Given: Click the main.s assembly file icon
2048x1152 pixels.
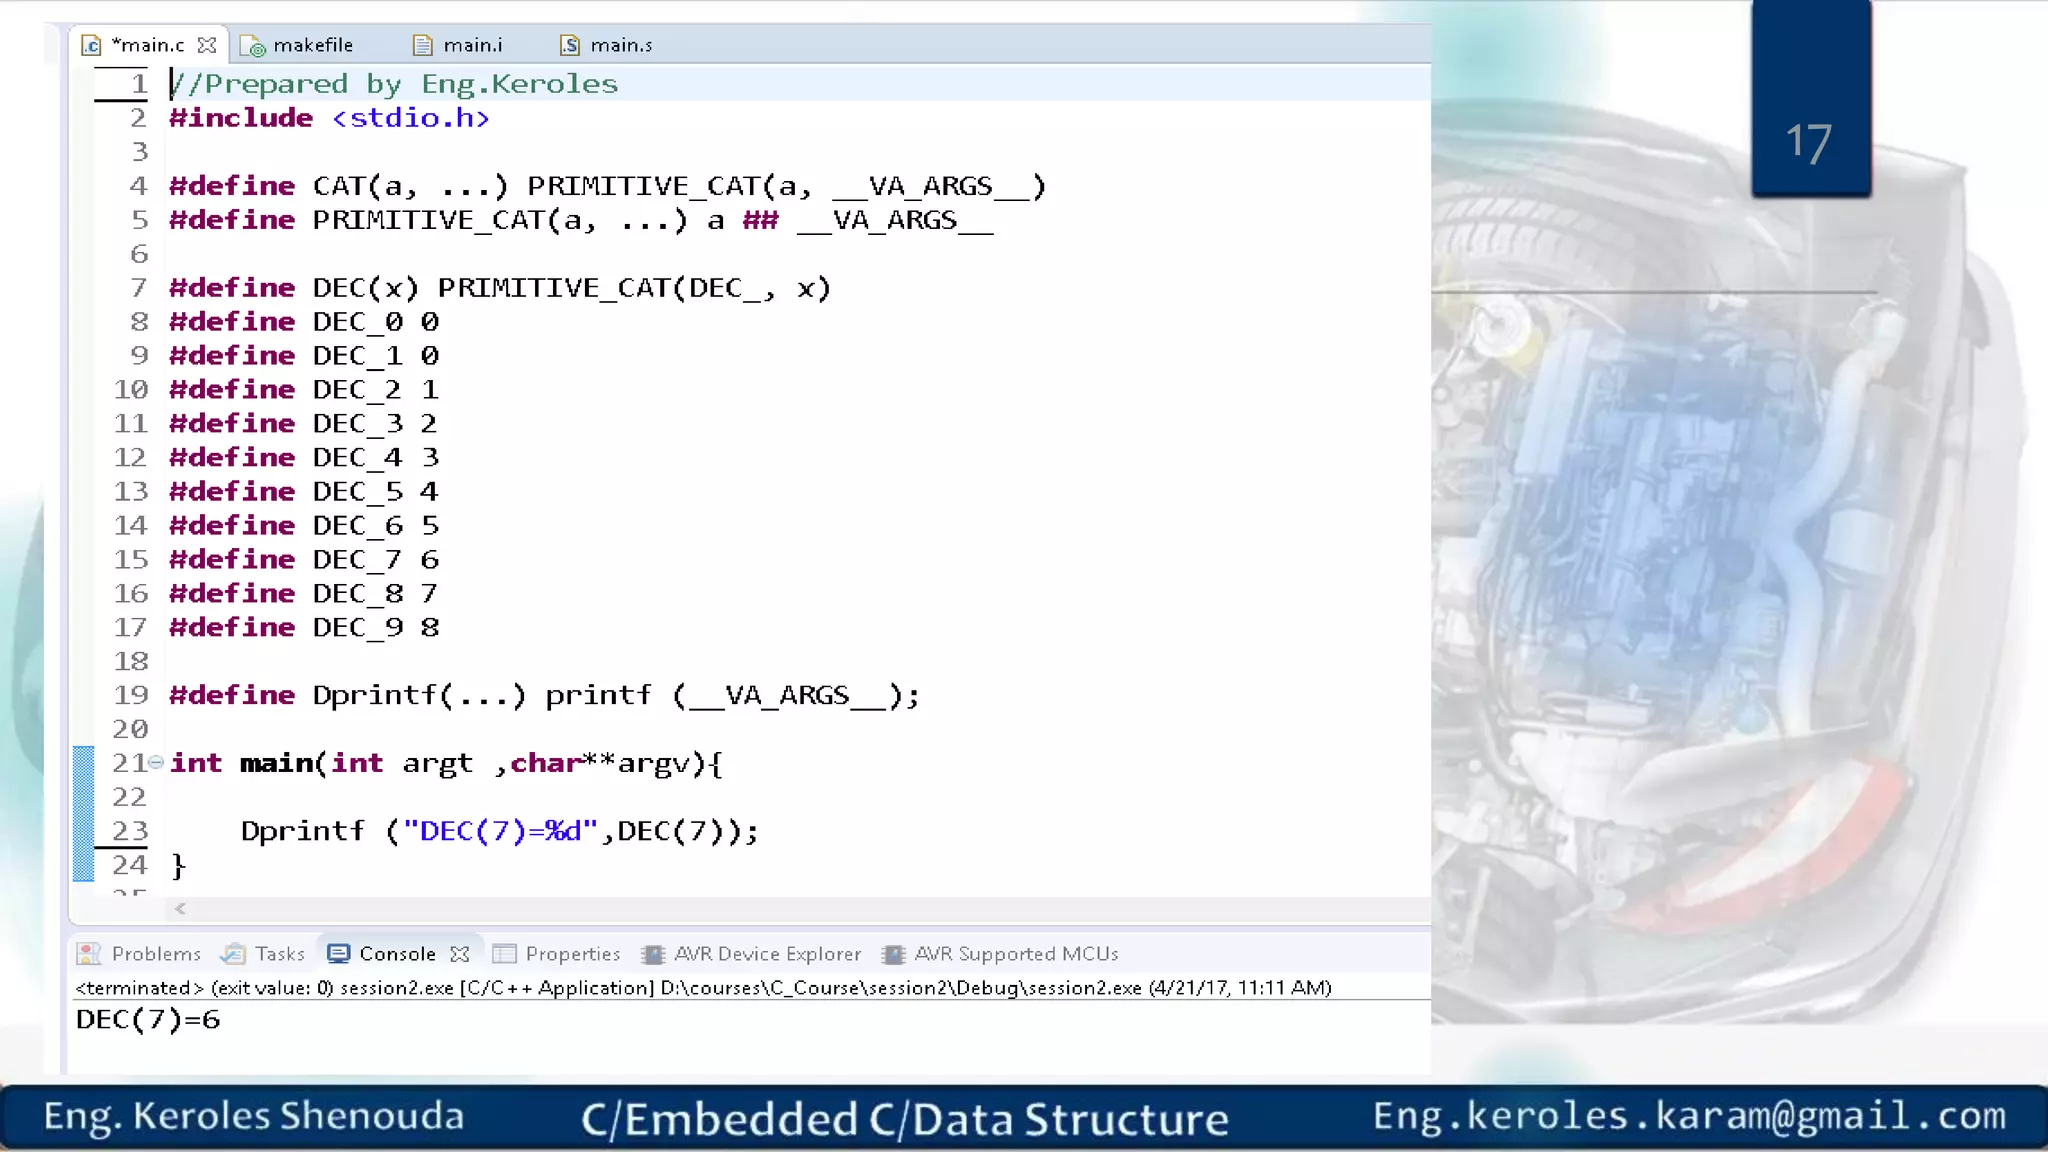Looking at the screenshot, I should [570, 45].
